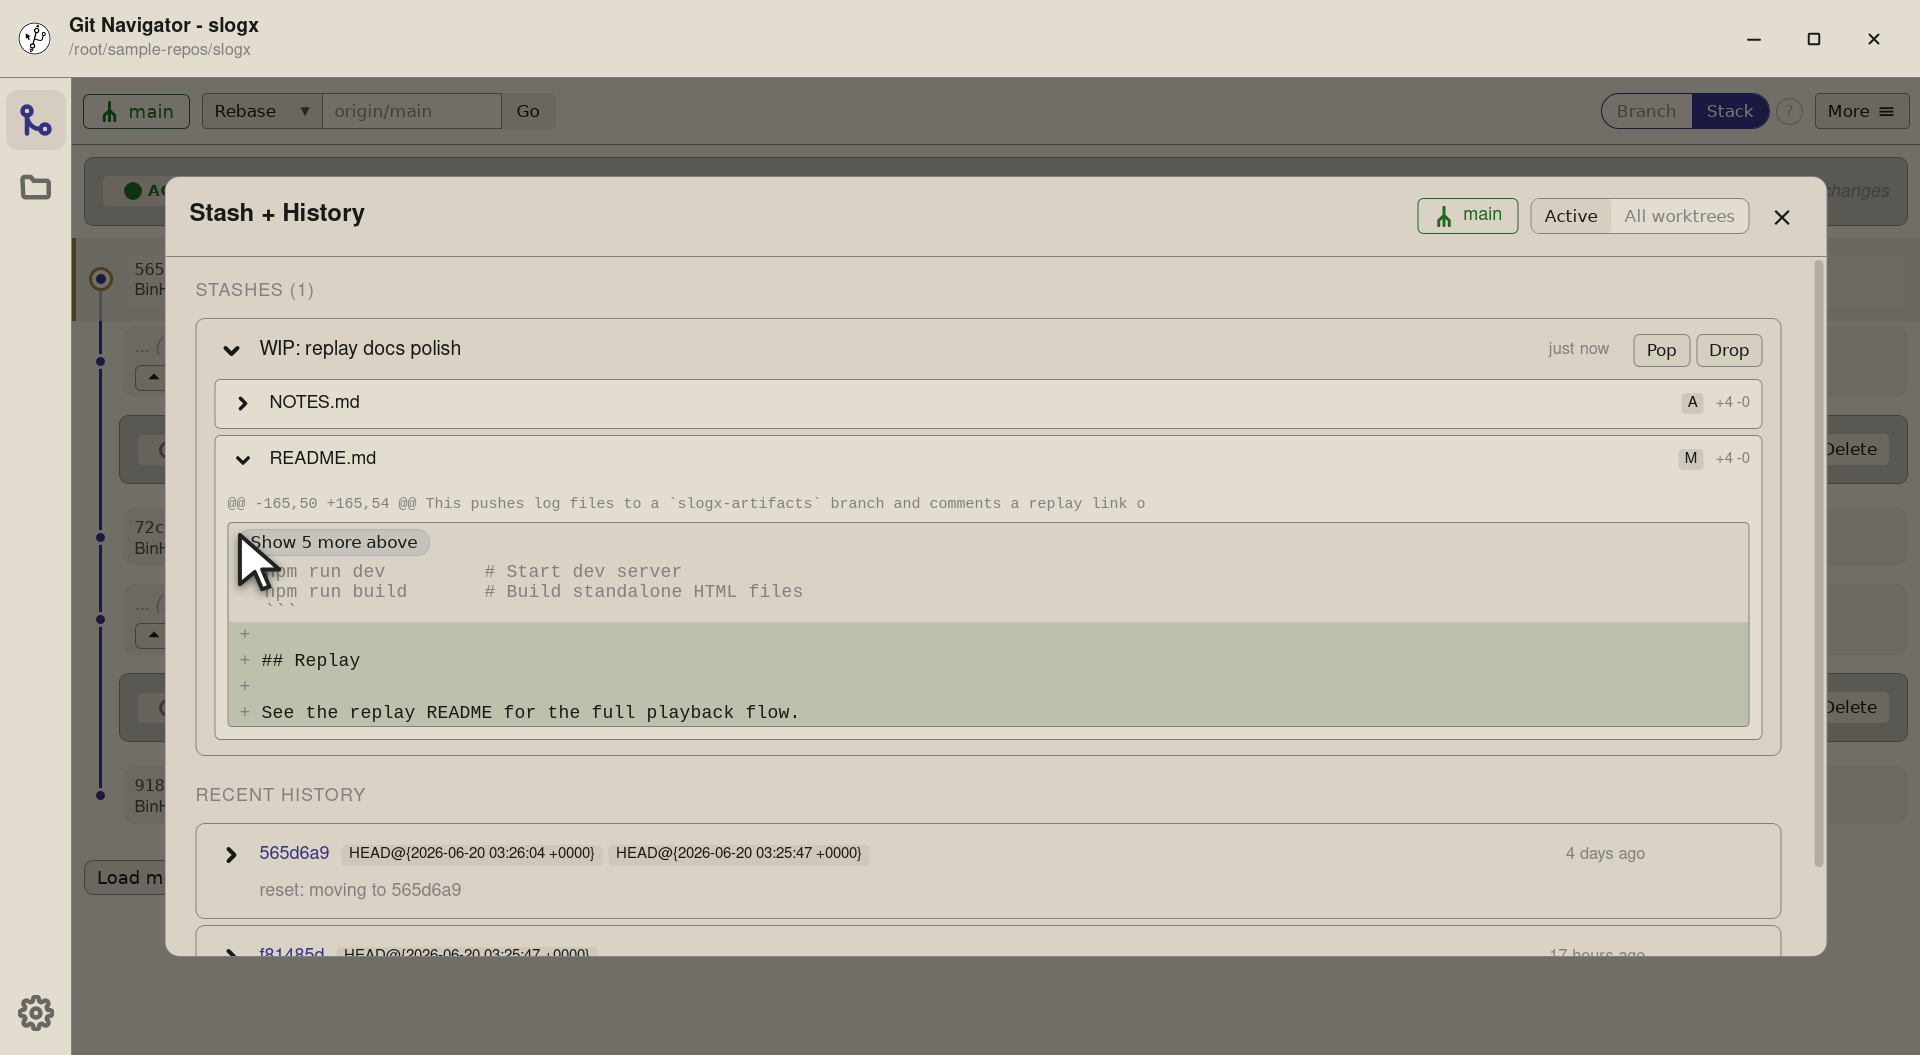
Task: Open the commit graph sidebar icon
Action: (36, 120)
